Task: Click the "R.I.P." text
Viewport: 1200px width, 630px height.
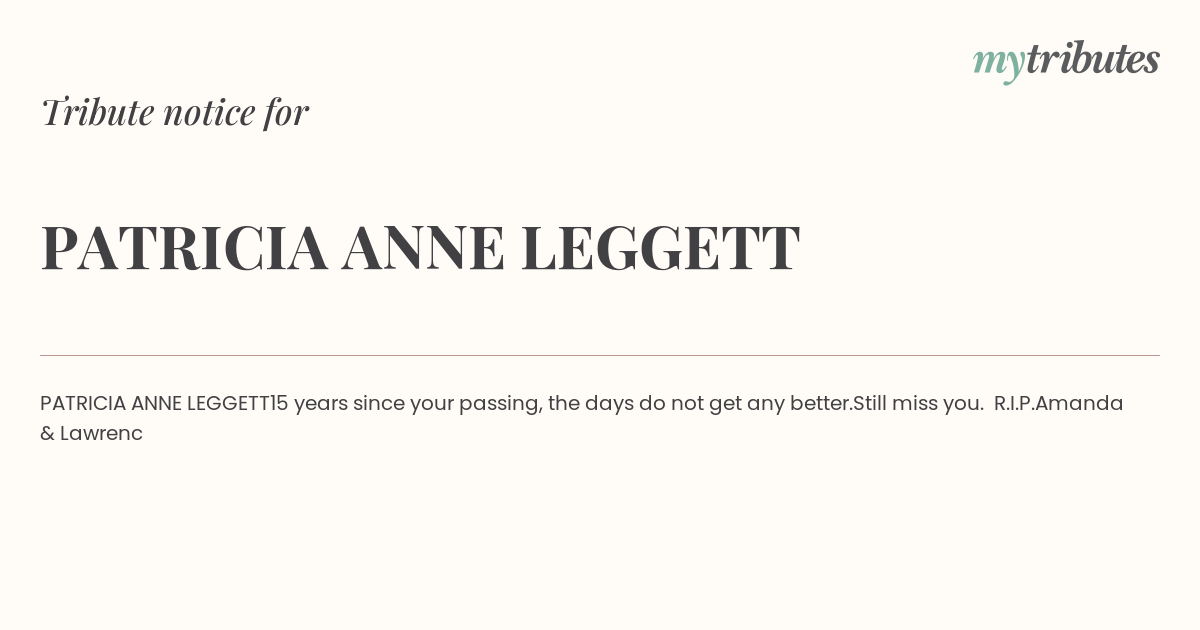Action: click(1014, 404)
